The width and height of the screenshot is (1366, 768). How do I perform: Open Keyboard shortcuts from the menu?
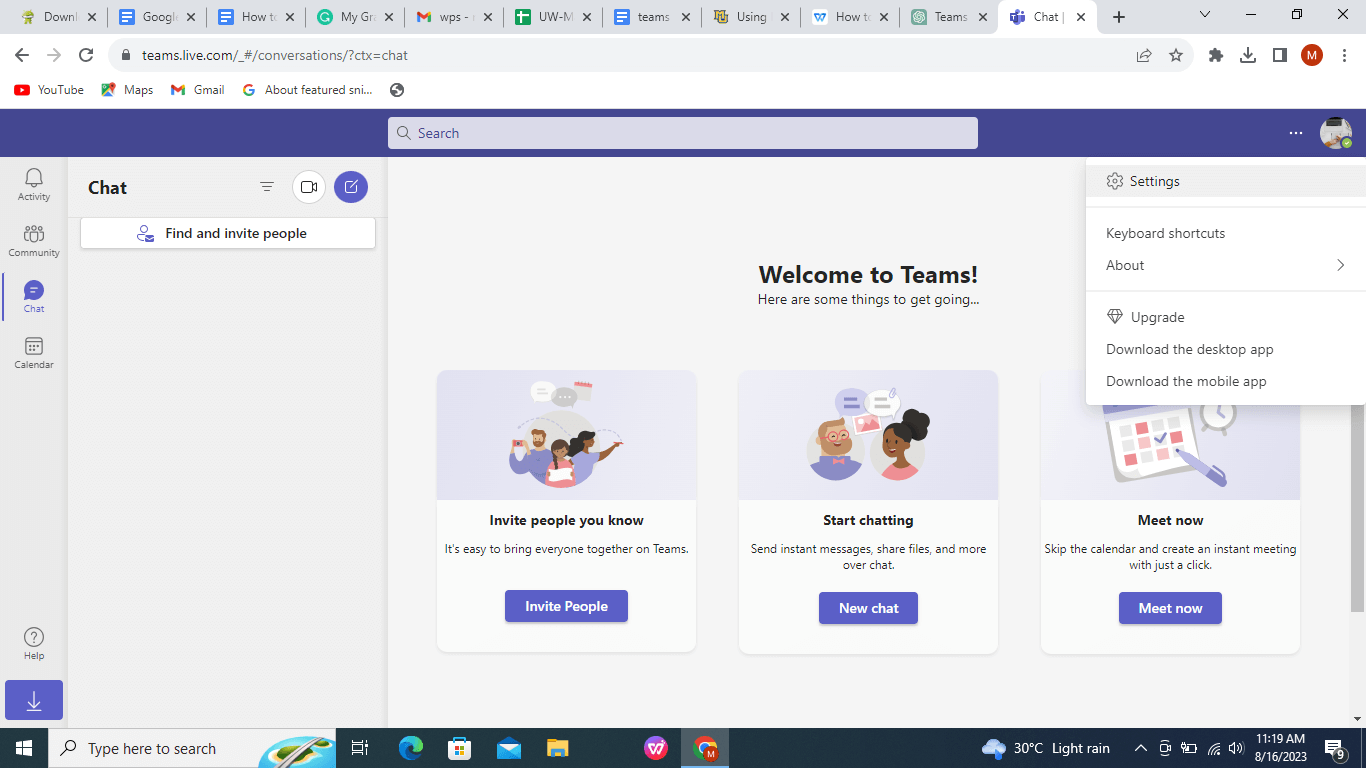point(1164,233)
